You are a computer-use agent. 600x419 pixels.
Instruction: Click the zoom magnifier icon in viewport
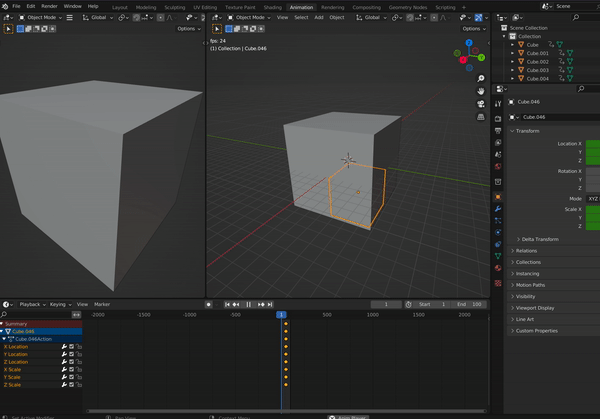click(x=481, y=77)
